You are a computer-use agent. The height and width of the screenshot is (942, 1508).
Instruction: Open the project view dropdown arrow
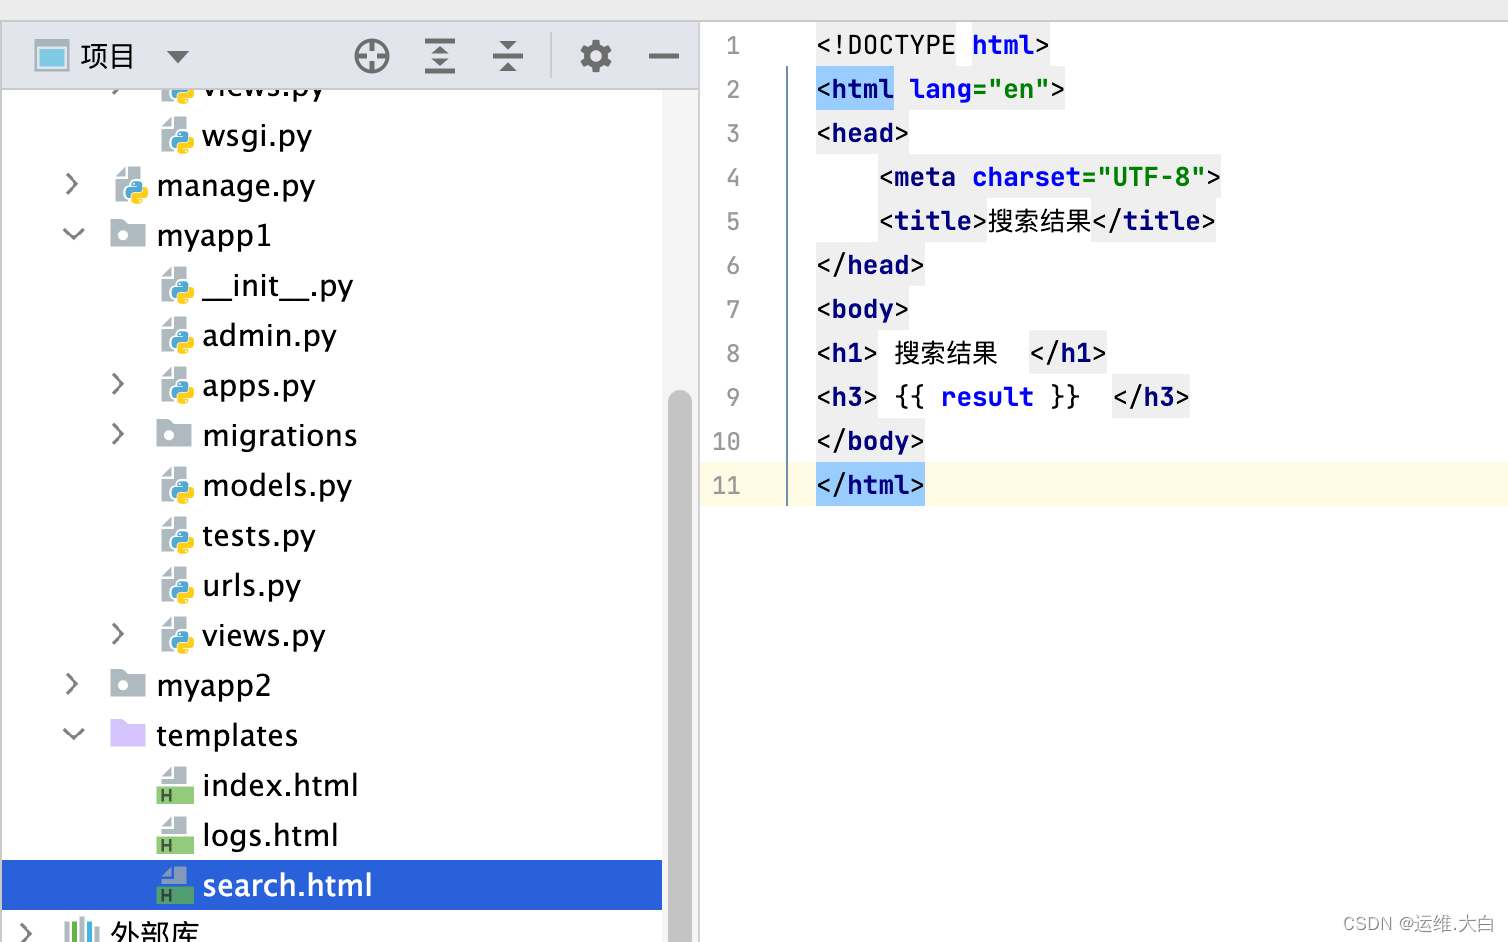point(177,57)
